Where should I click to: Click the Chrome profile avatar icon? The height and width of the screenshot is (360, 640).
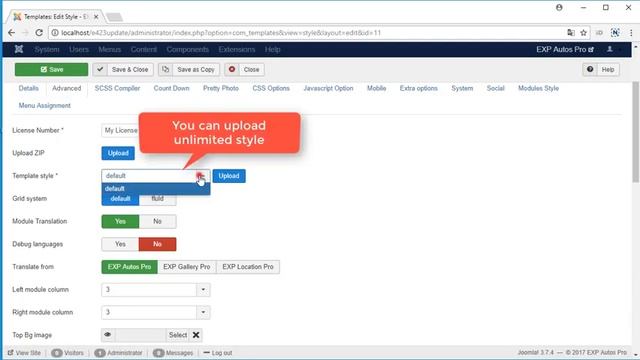point(559,8)
